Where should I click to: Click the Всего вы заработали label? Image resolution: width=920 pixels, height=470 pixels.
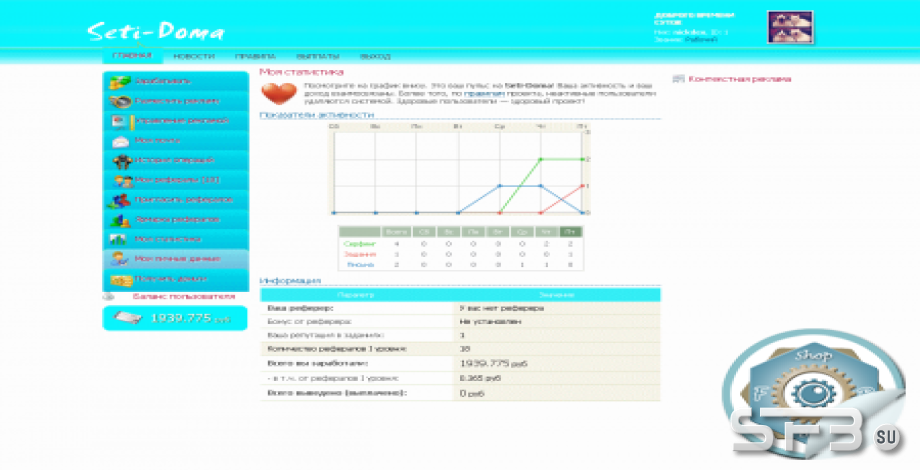point(317,364)
